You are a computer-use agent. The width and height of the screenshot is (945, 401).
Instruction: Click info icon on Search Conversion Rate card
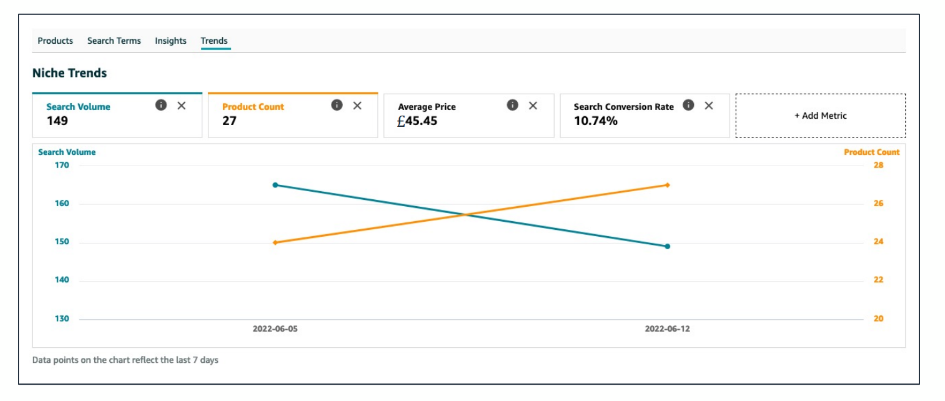(x=689, y=105)
